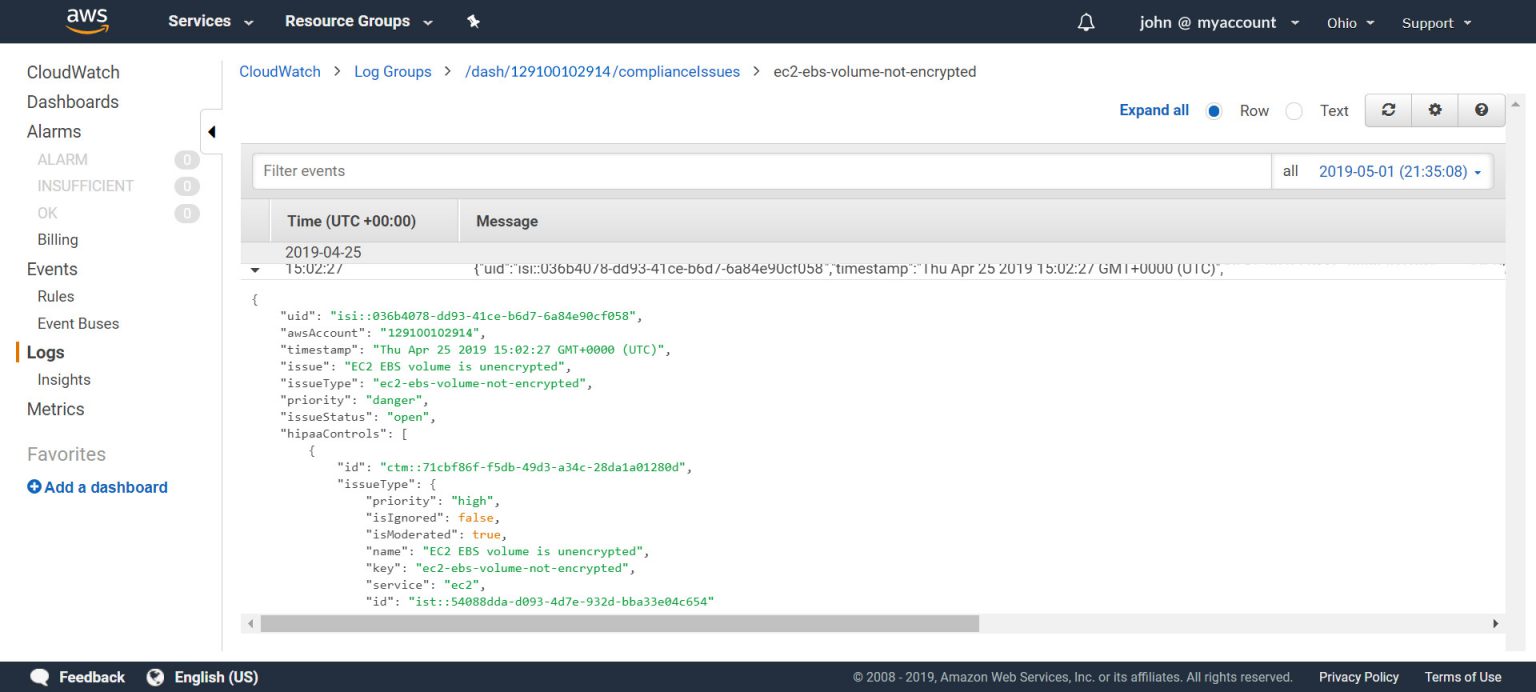Image resolution: width=1536 pixels, height=692 pixels.
Task: Open the Support dropdown menu
Action: 1437,22
